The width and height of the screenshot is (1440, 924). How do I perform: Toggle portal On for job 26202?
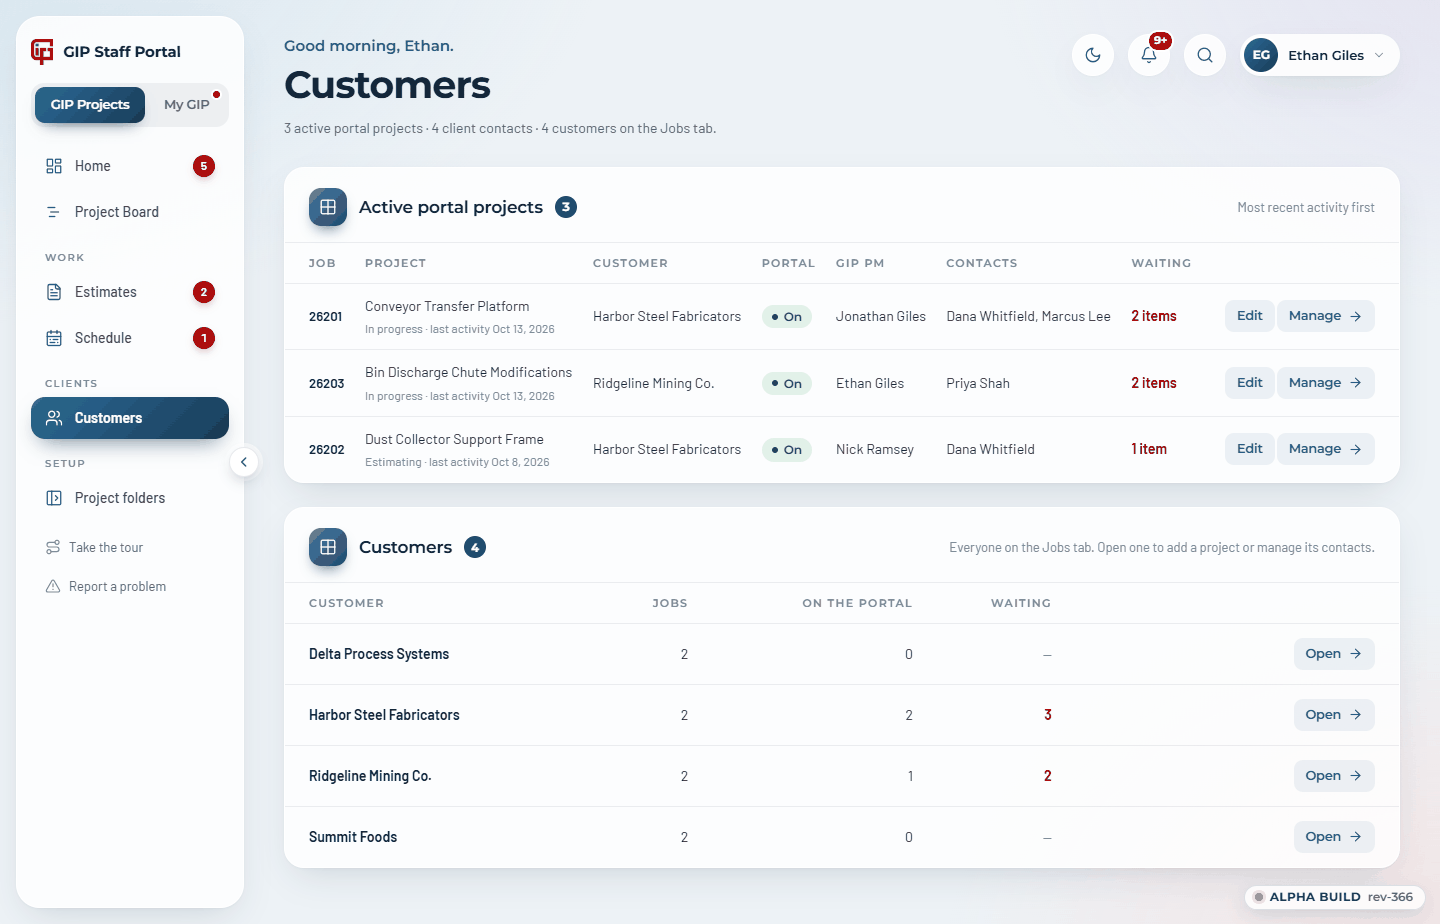(787, 450)
